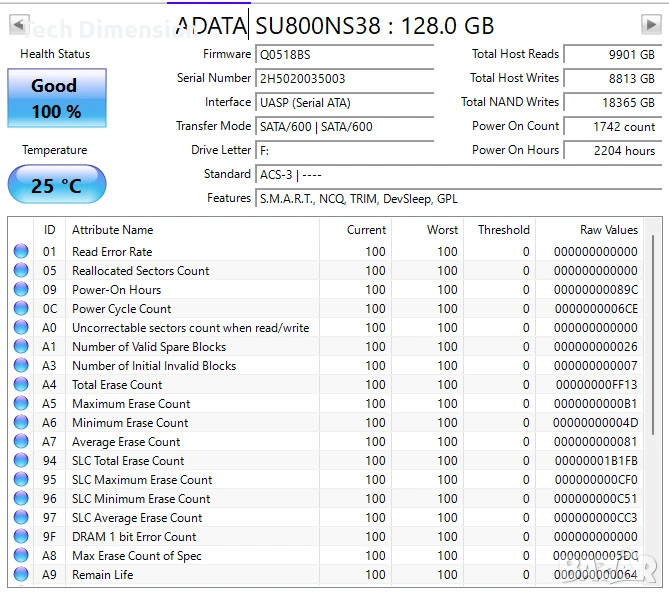Click the status icon for Average Erase Count
The height and width of the screenshot is (596, 669).
pos(21,442)
